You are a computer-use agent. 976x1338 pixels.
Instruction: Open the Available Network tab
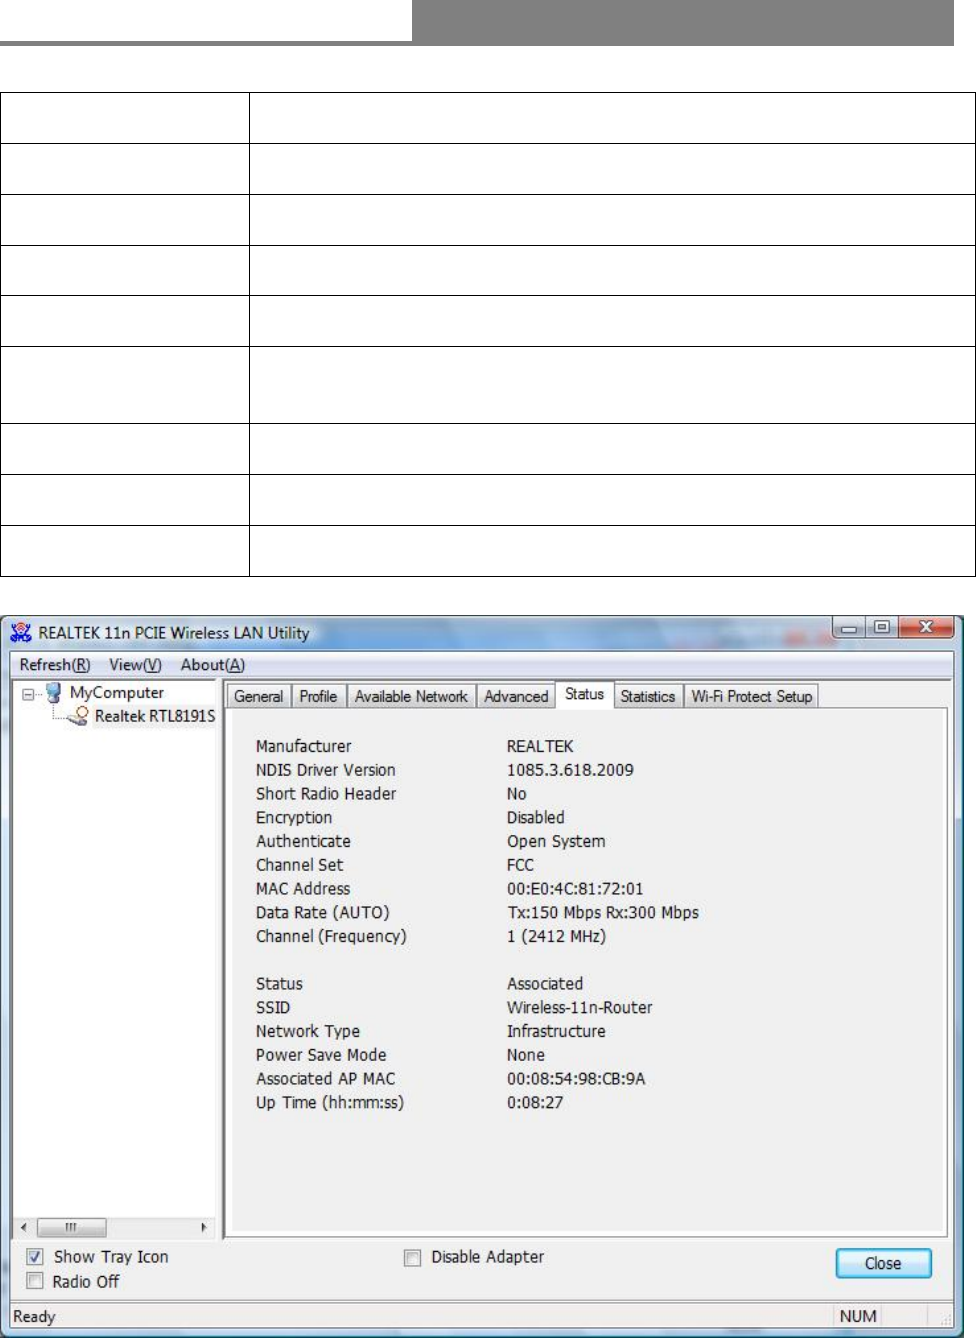click(x=411, y=696)
